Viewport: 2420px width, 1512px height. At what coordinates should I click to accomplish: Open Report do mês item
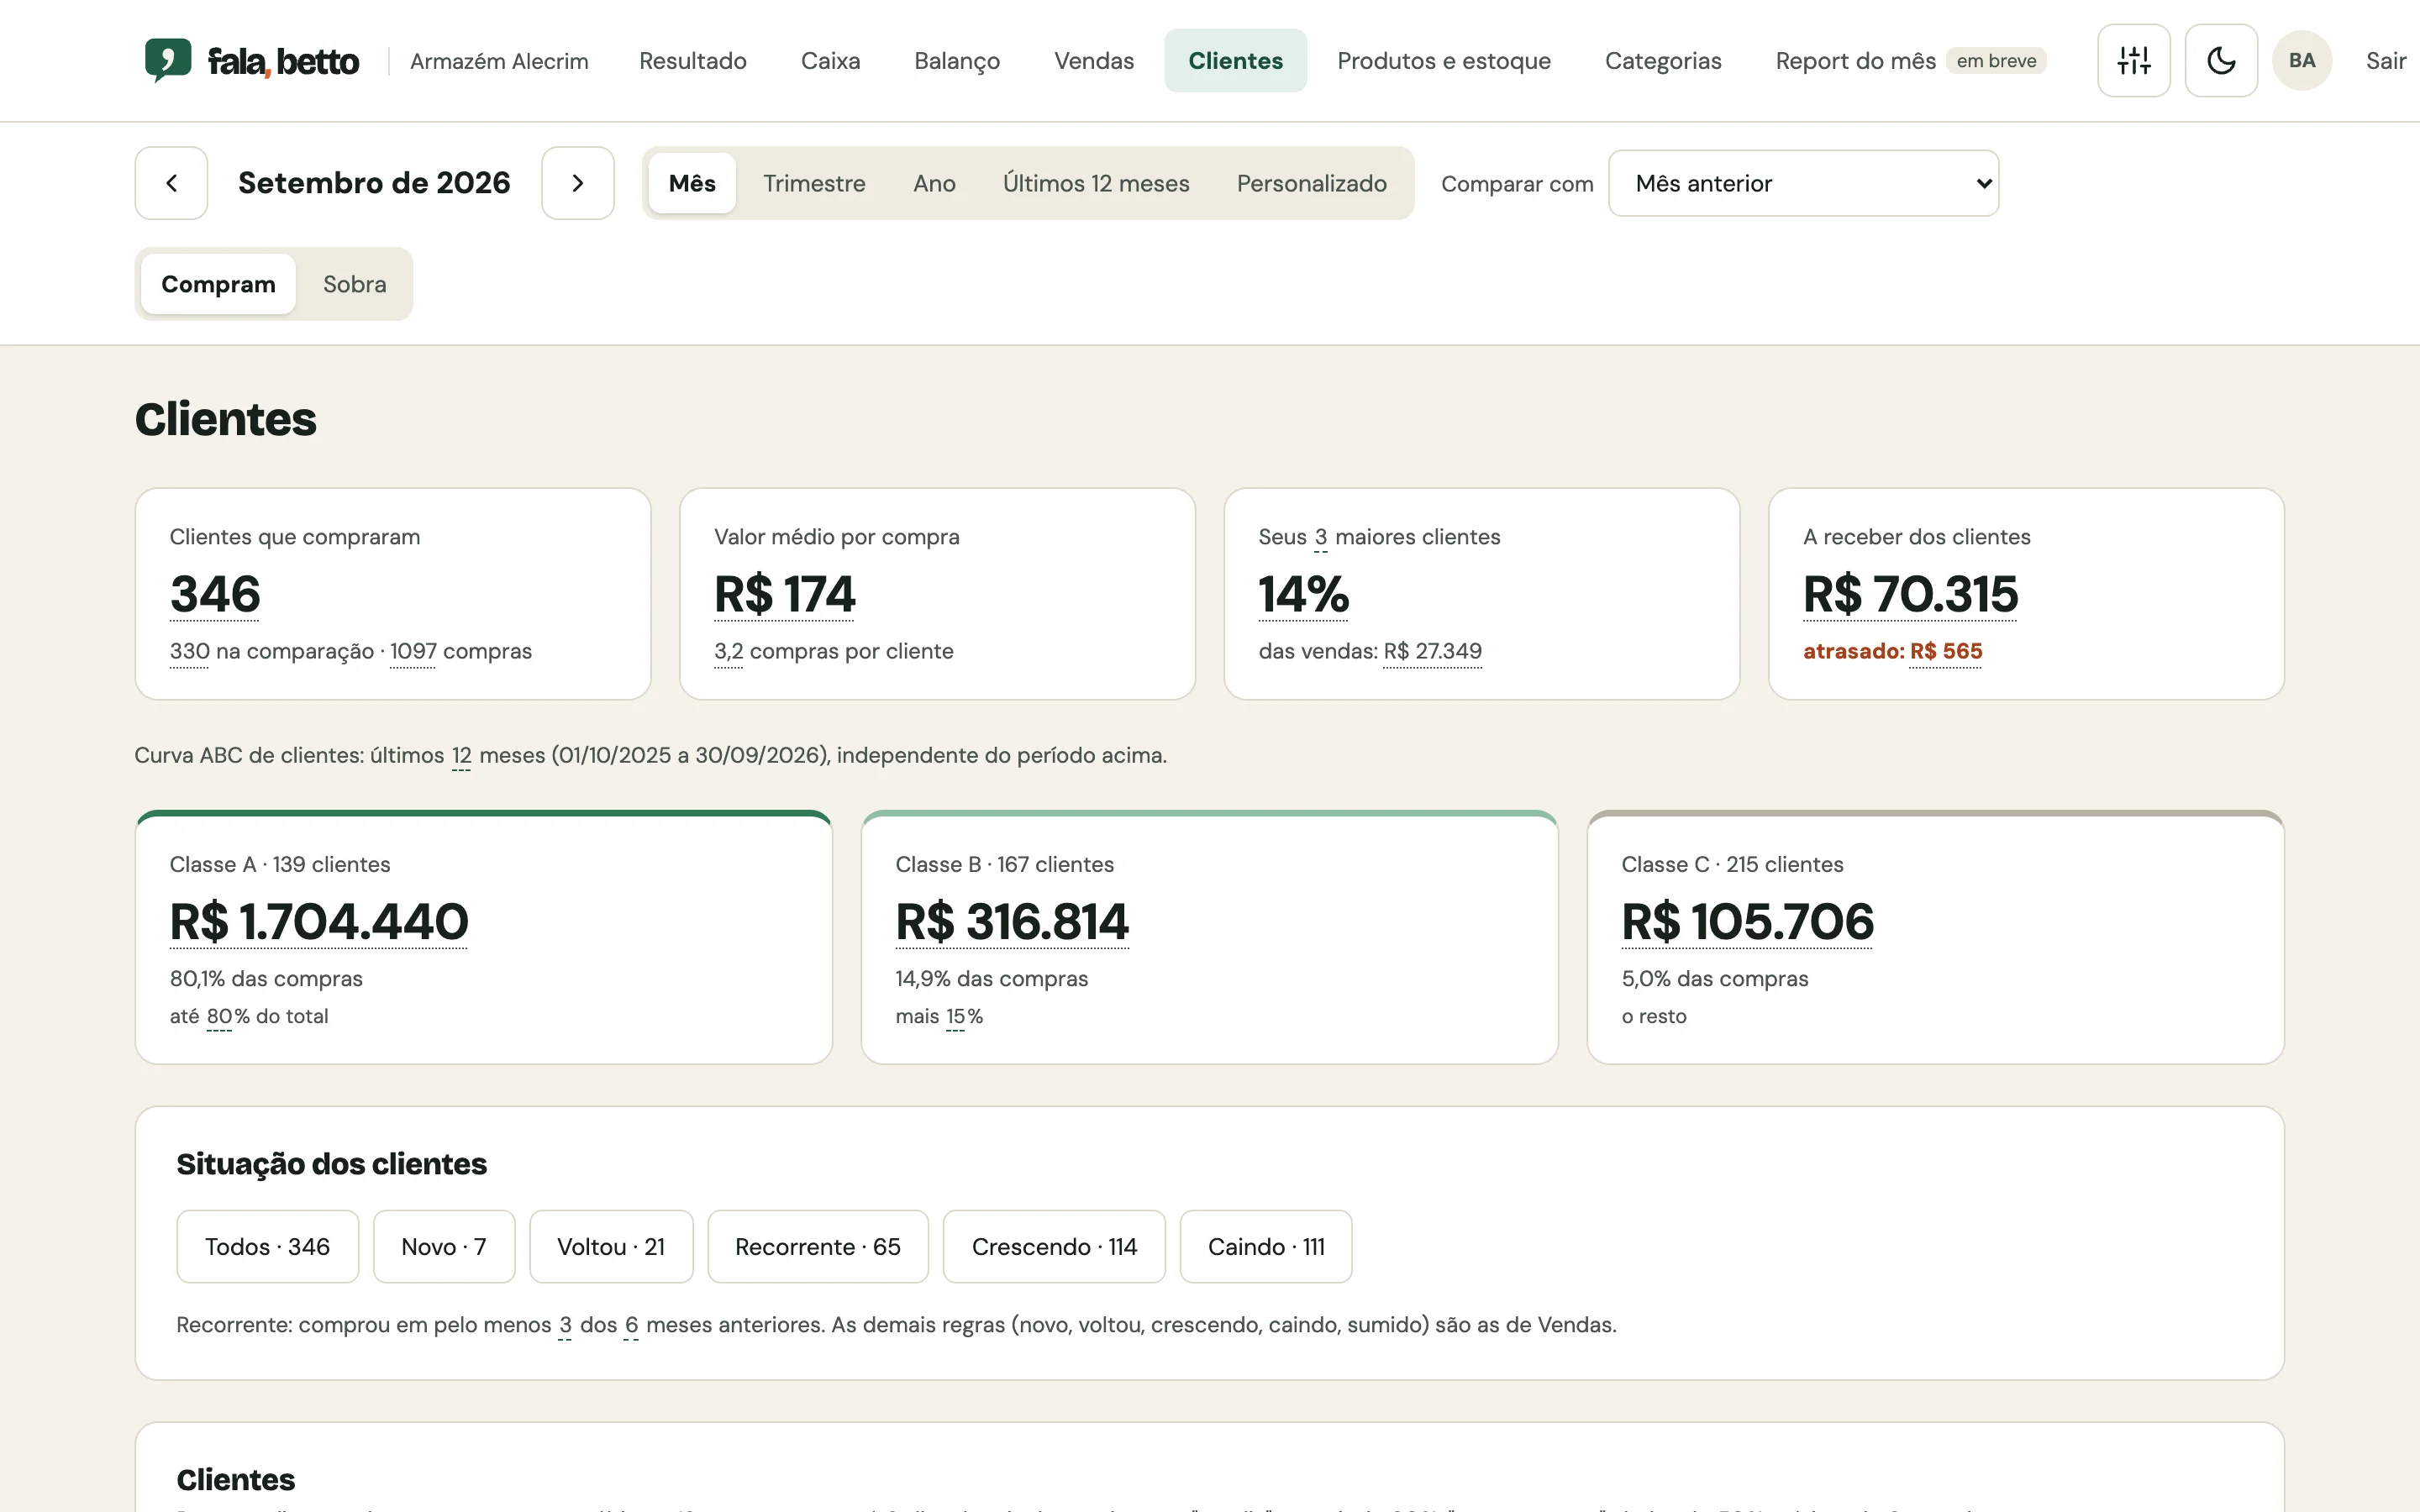1910,61
